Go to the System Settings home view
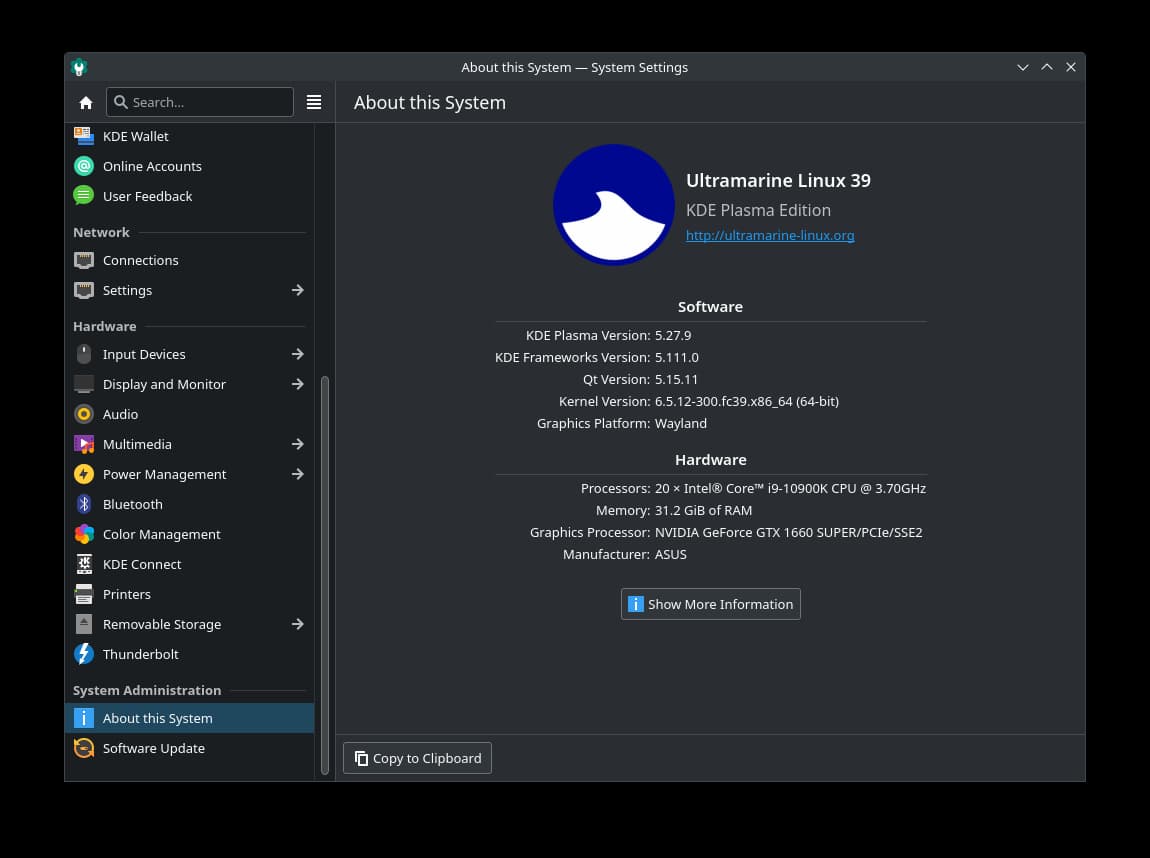Image resolution: width=1150 pixels, height=858 pixels. pos(86,103)
